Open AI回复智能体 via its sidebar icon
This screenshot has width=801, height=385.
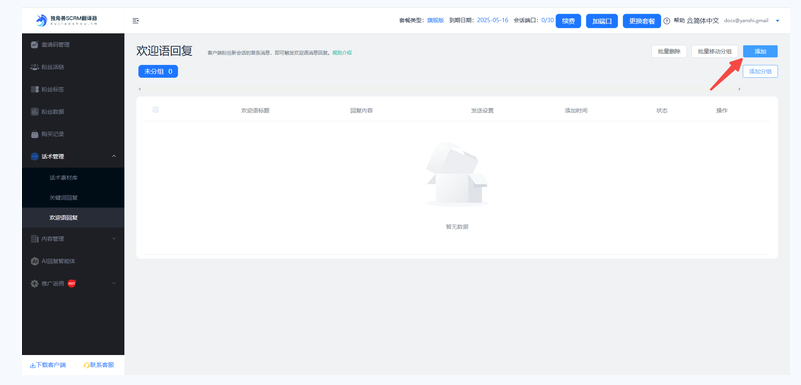[x=34, y=261]
